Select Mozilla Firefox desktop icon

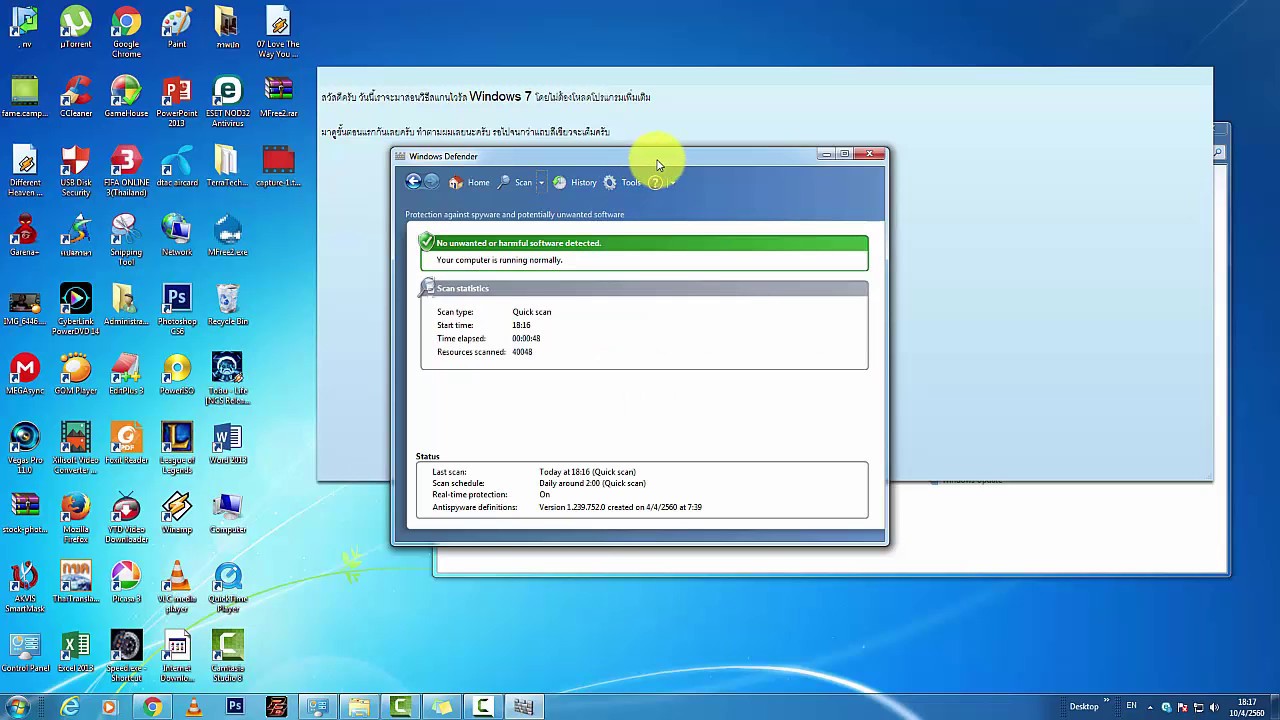tap(76, 518)
